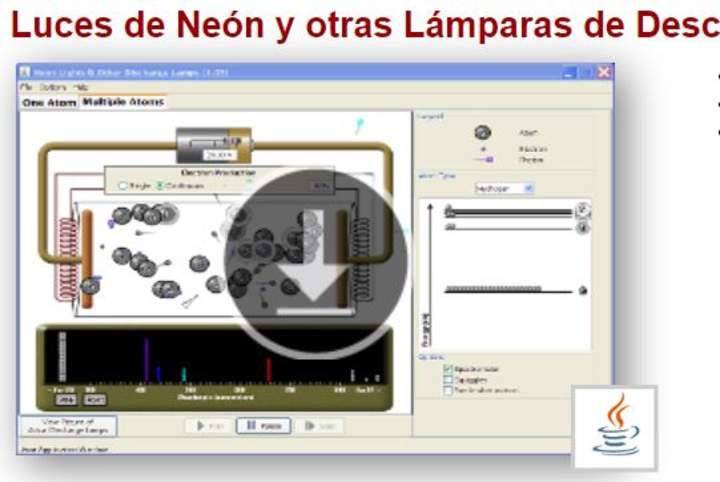Click the Step button
The height and width of the screenshot is (482, 720).
320,426
